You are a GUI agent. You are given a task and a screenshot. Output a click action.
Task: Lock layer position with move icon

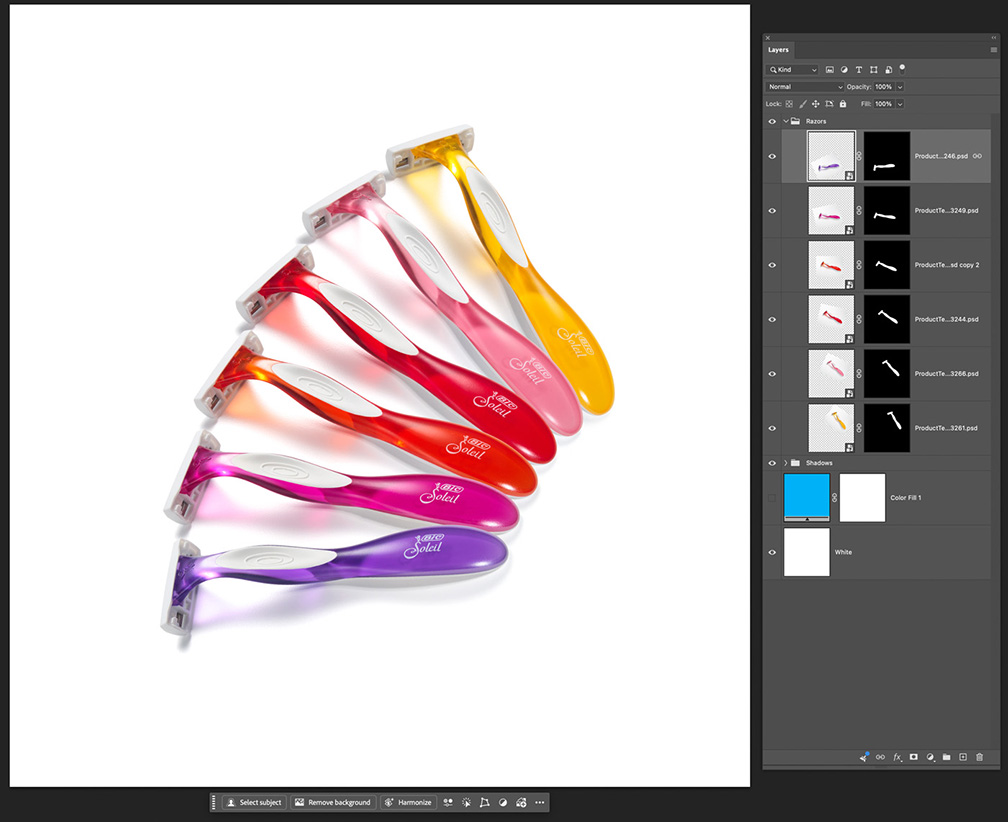[815, 103]
